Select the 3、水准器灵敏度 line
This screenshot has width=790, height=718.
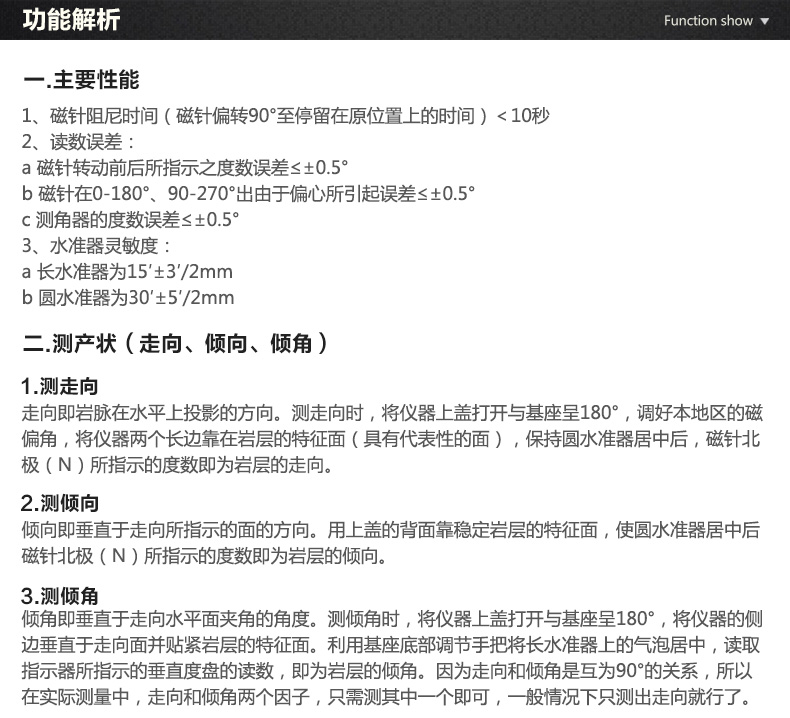pyautogui.click(x=97, y=245)
